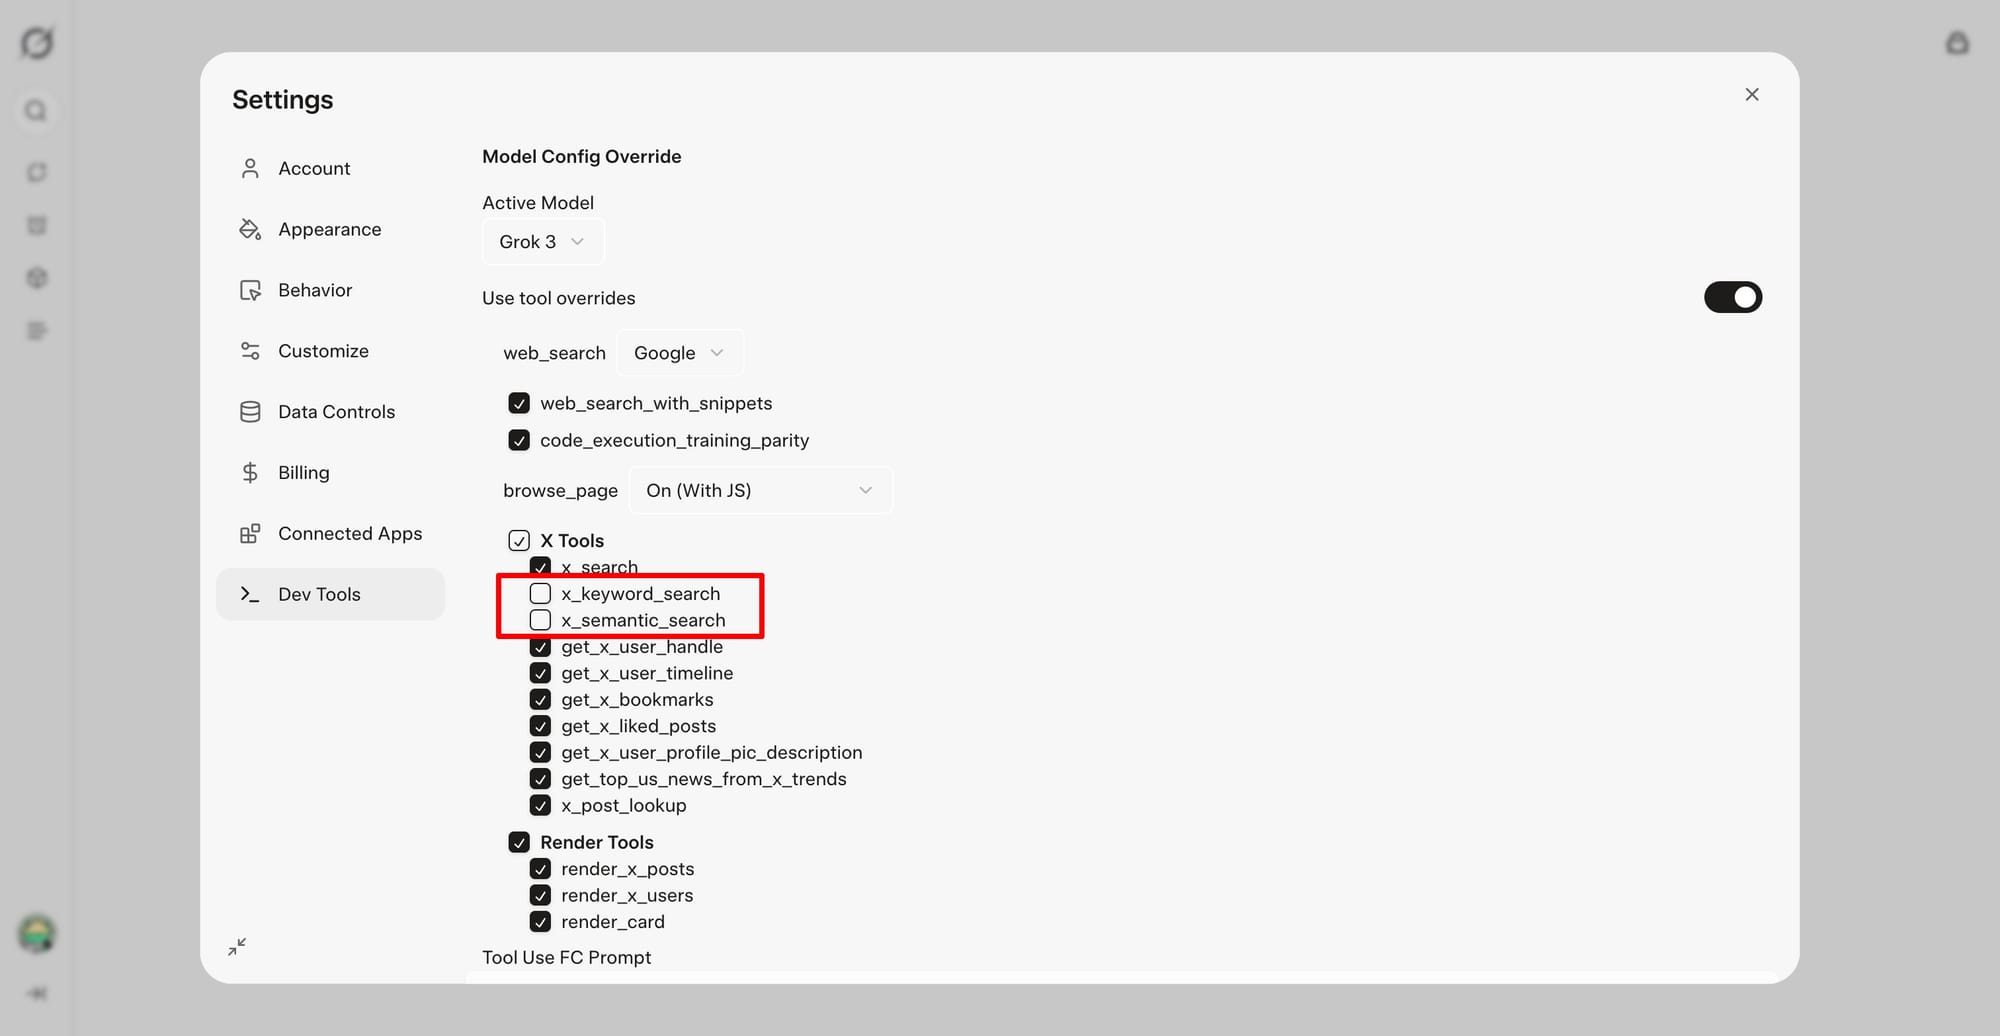Open the Active Model Grok 3 dropdown
The width and height of the screenshot is (2000, 1036).
543,242
